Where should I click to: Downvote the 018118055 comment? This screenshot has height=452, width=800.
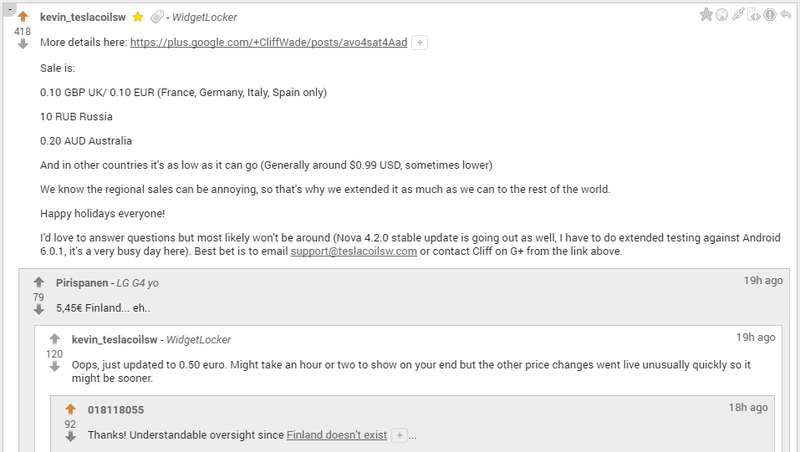(71, 437)
